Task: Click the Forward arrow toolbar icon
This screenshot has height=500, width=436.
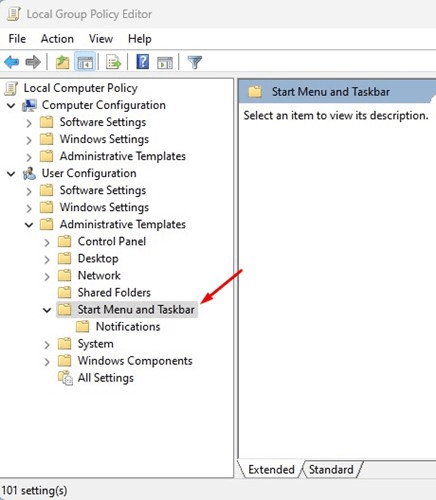Action: click(33, 62)
